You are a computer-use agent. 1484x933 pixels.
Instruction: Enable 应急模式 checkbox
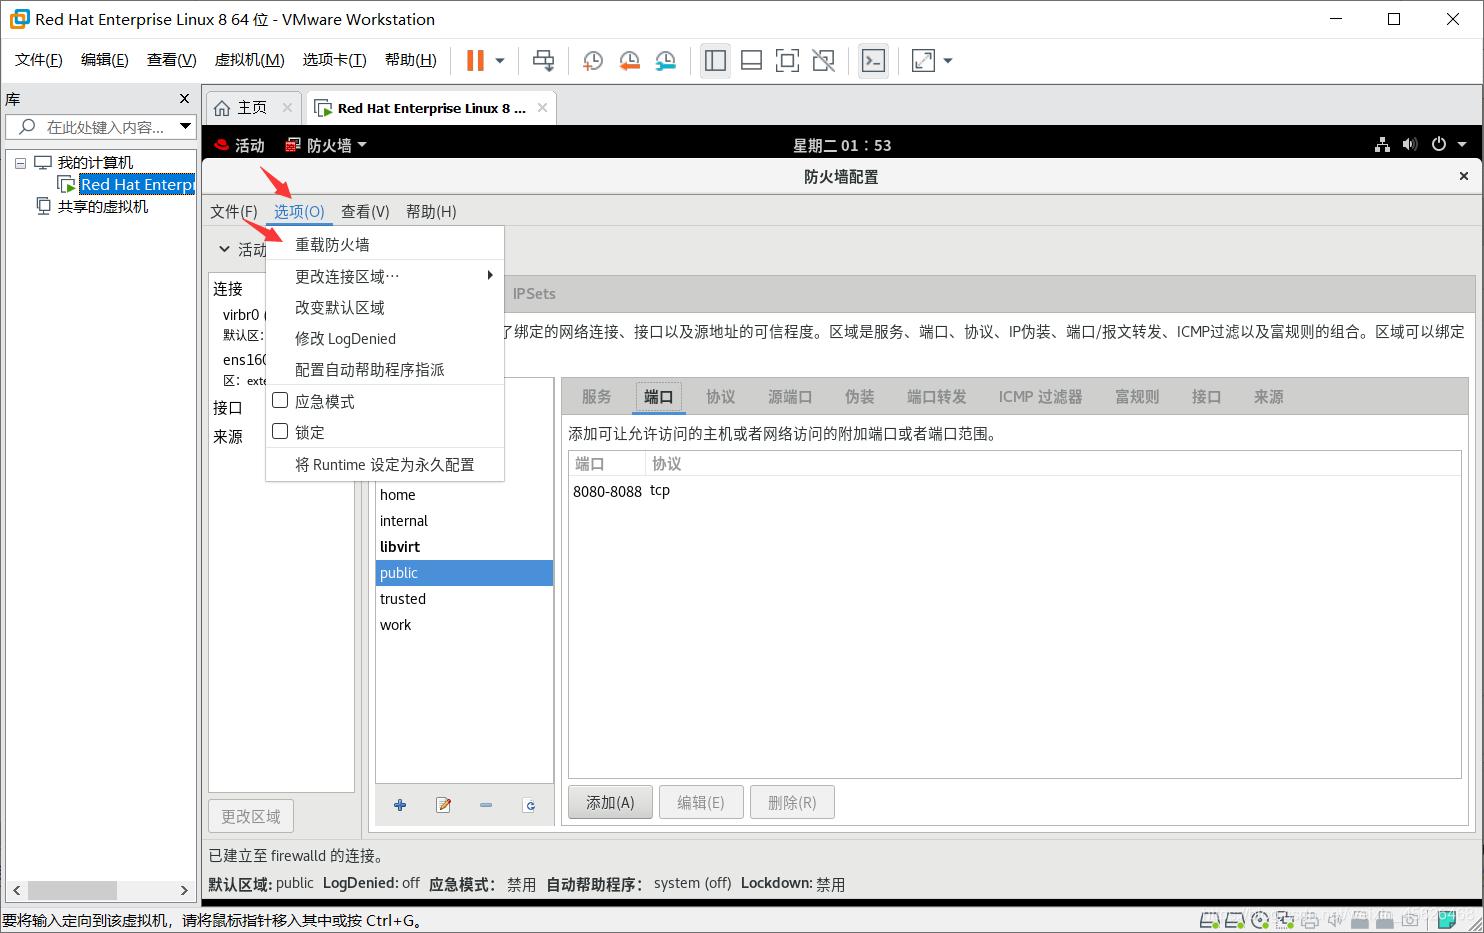coord(280,400)
